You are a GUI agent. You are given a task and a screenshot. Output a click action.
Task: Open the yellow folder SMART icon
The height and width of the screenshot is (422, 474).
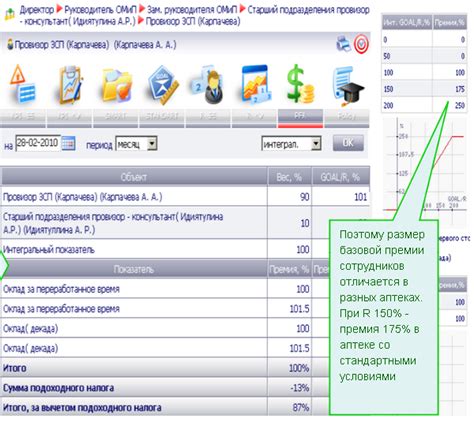pyautogui.click(x=116, y=85)
